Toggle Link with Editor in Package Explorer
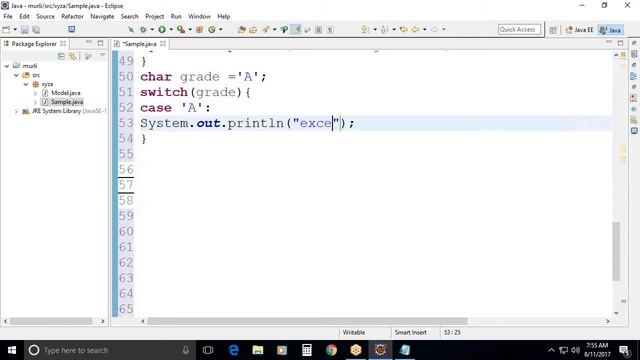Image resolution: width=640 pixels, height=360 pixels. pos(73,56)
